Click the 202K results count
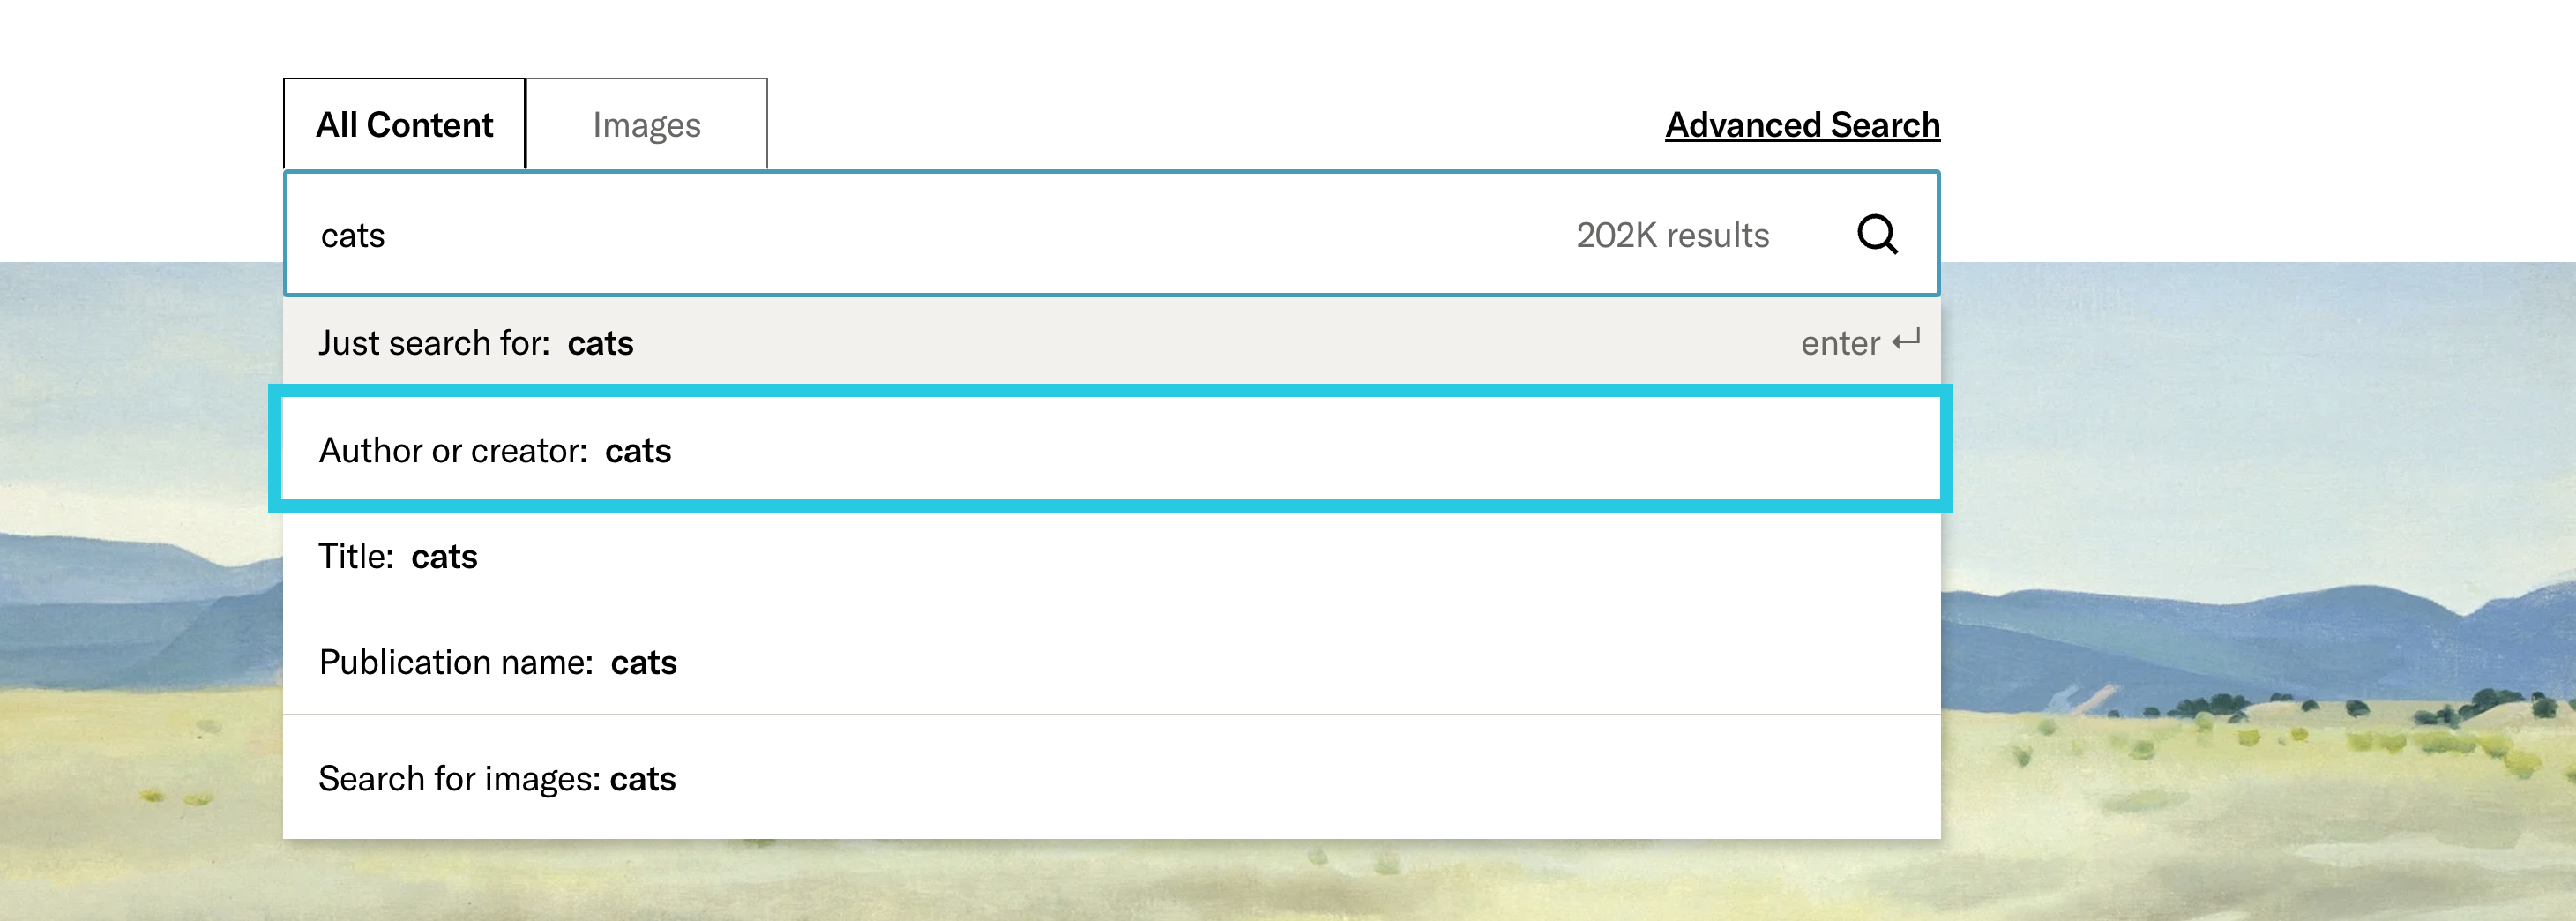 (x=1672, y=235)
